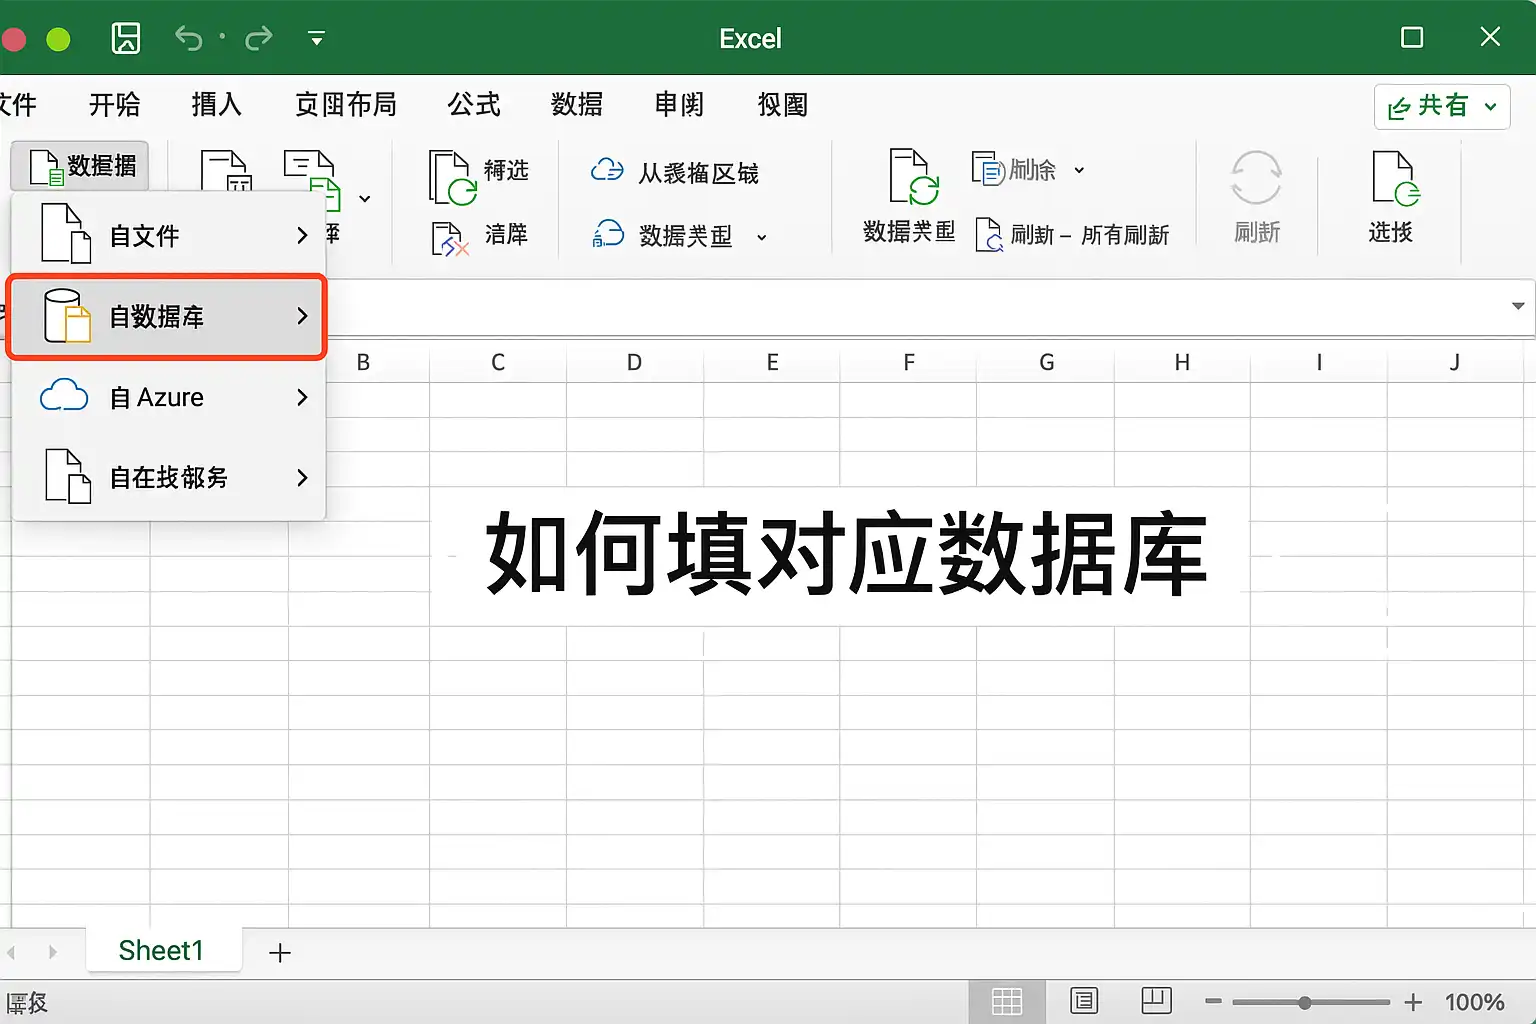Open the customize quick access dropdown
The width and height of the screenshot is (1536, 1024).
tap(316, 39)
